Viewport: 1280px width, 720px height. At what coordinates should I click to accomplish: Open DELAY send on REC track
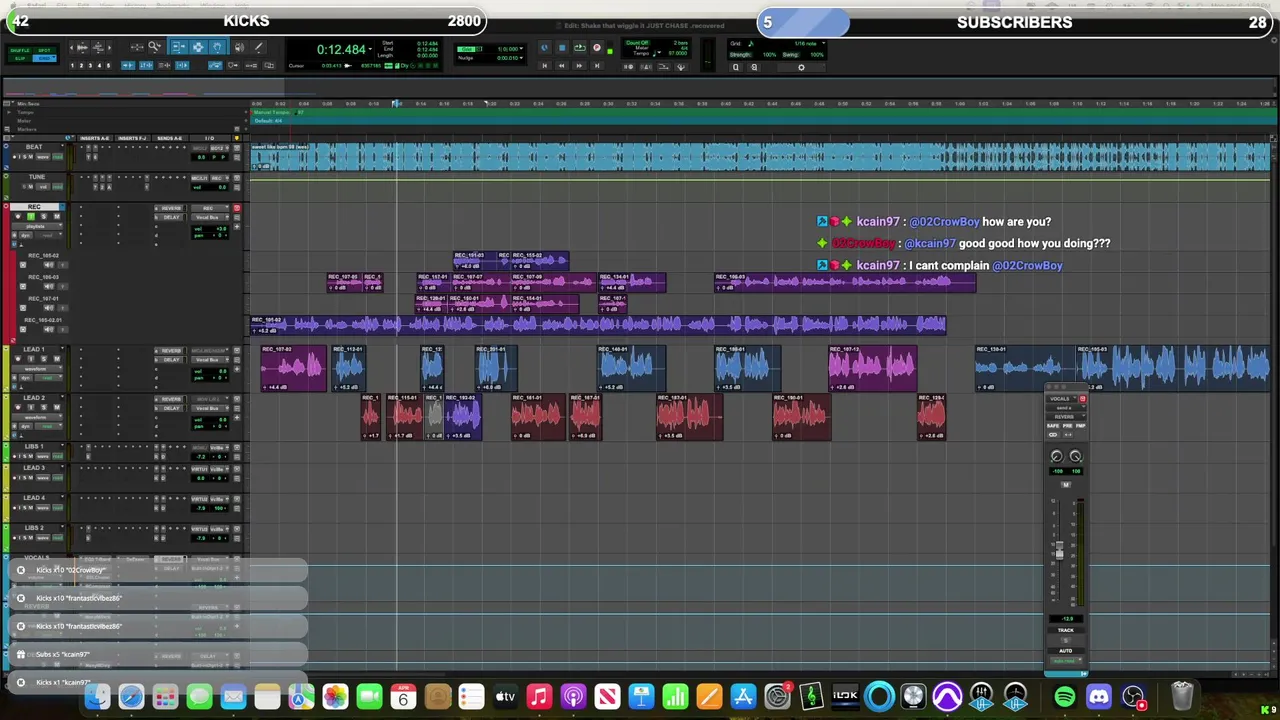click(170, 217)
